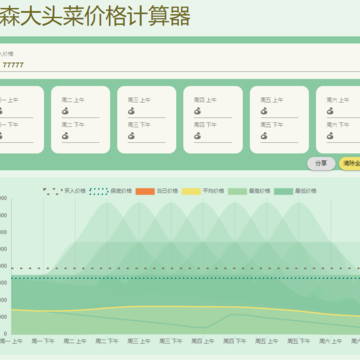Click the turnip icon for 周四 下午
The image size is (360, 360).
pos(198,136)
